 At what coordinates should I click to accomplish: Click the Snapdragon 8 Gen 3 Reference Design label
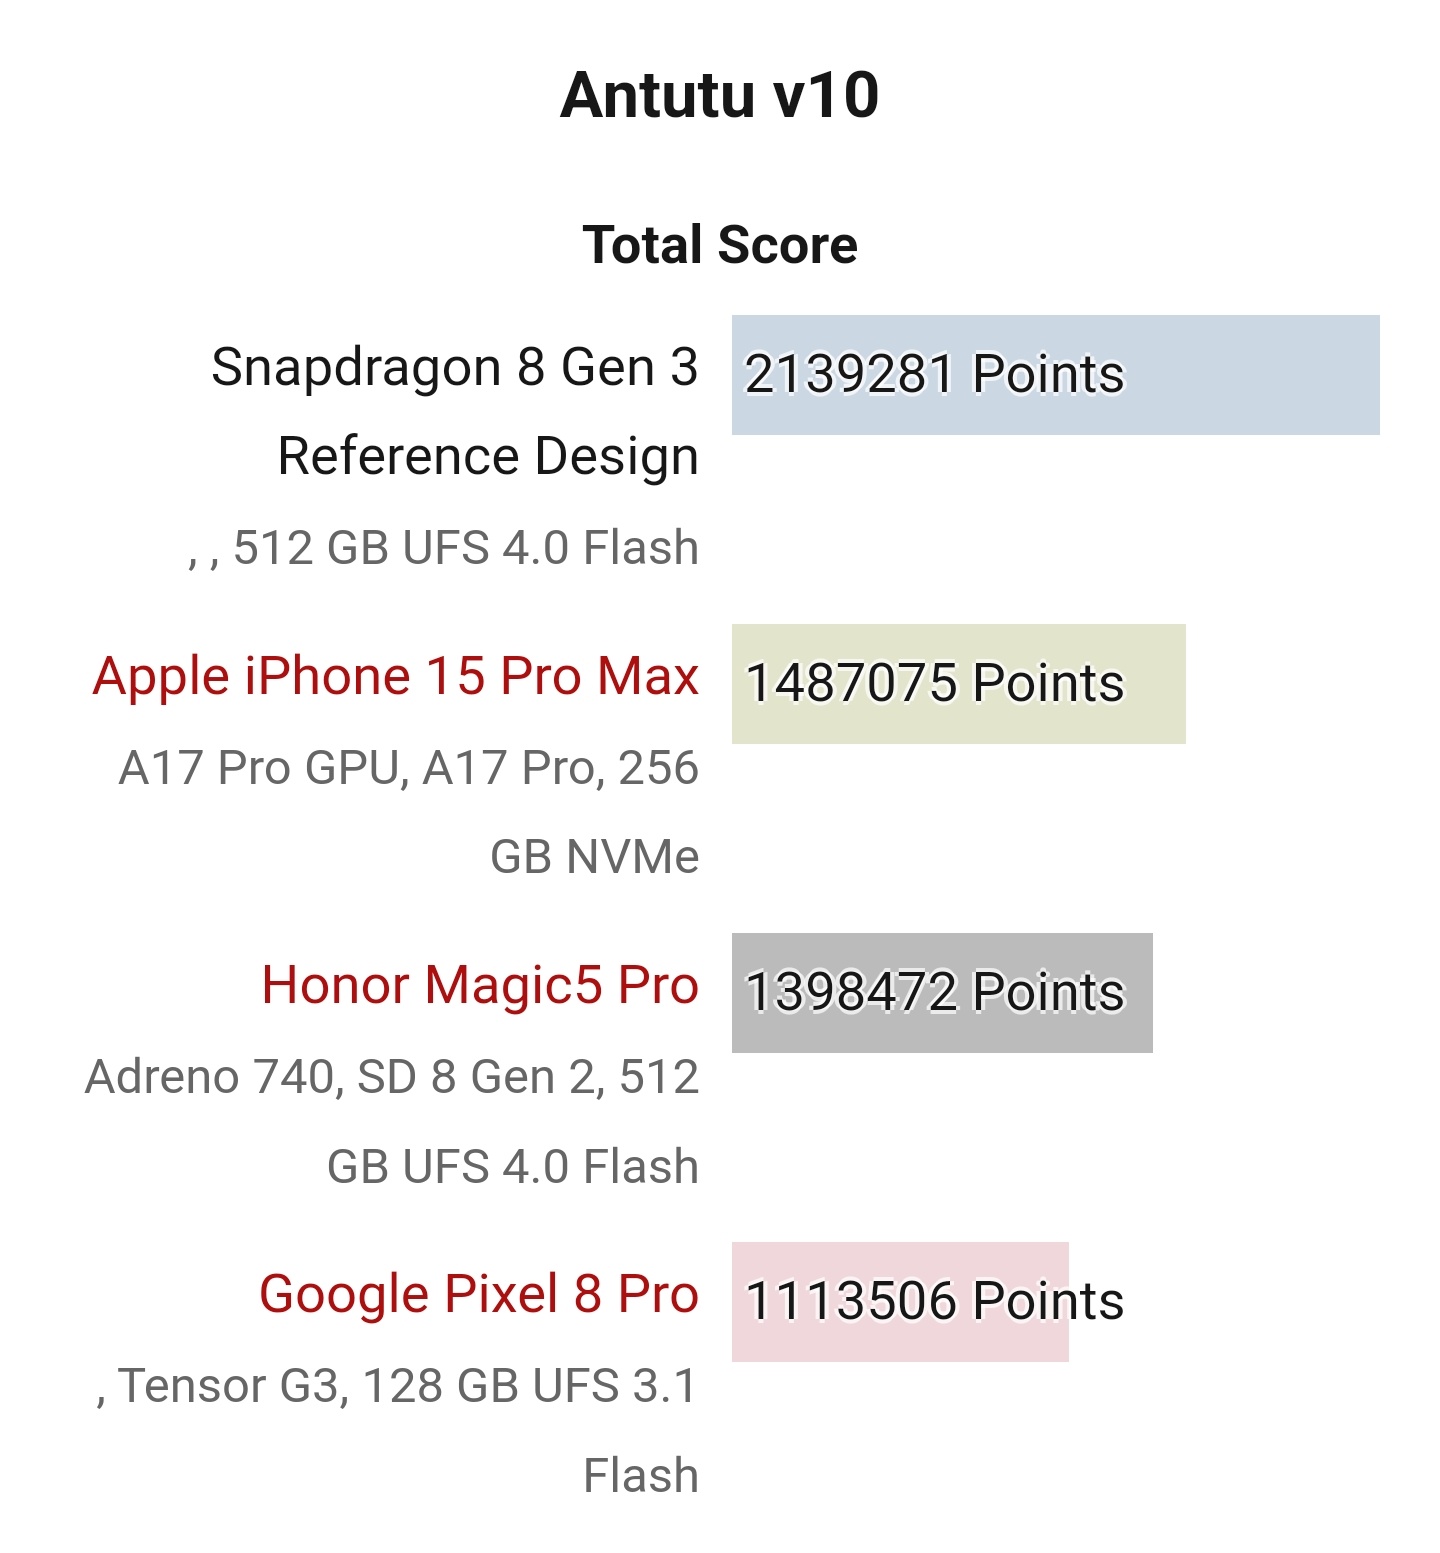point(455,412)
